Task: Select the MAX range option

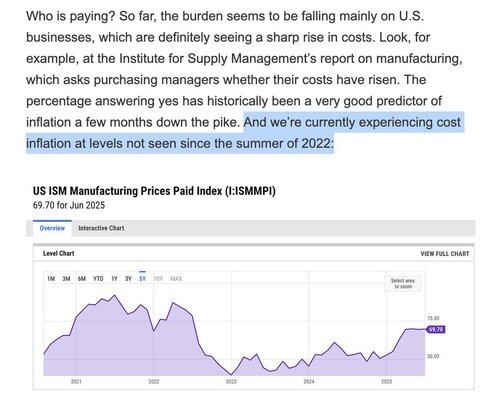Action: click(176, 279)
